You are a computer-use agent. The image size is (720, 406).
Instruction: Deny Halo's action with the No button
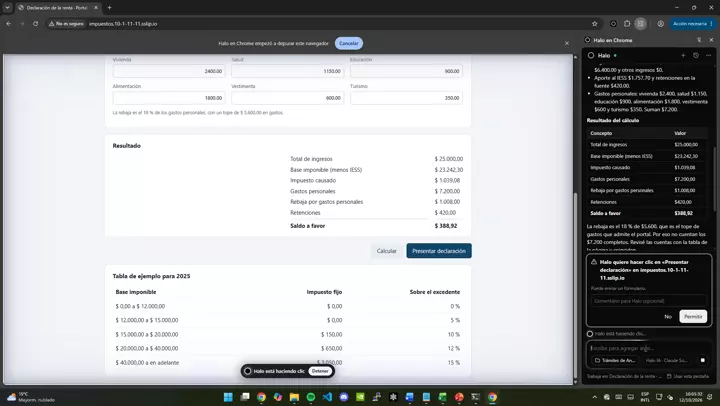(668, 316)
